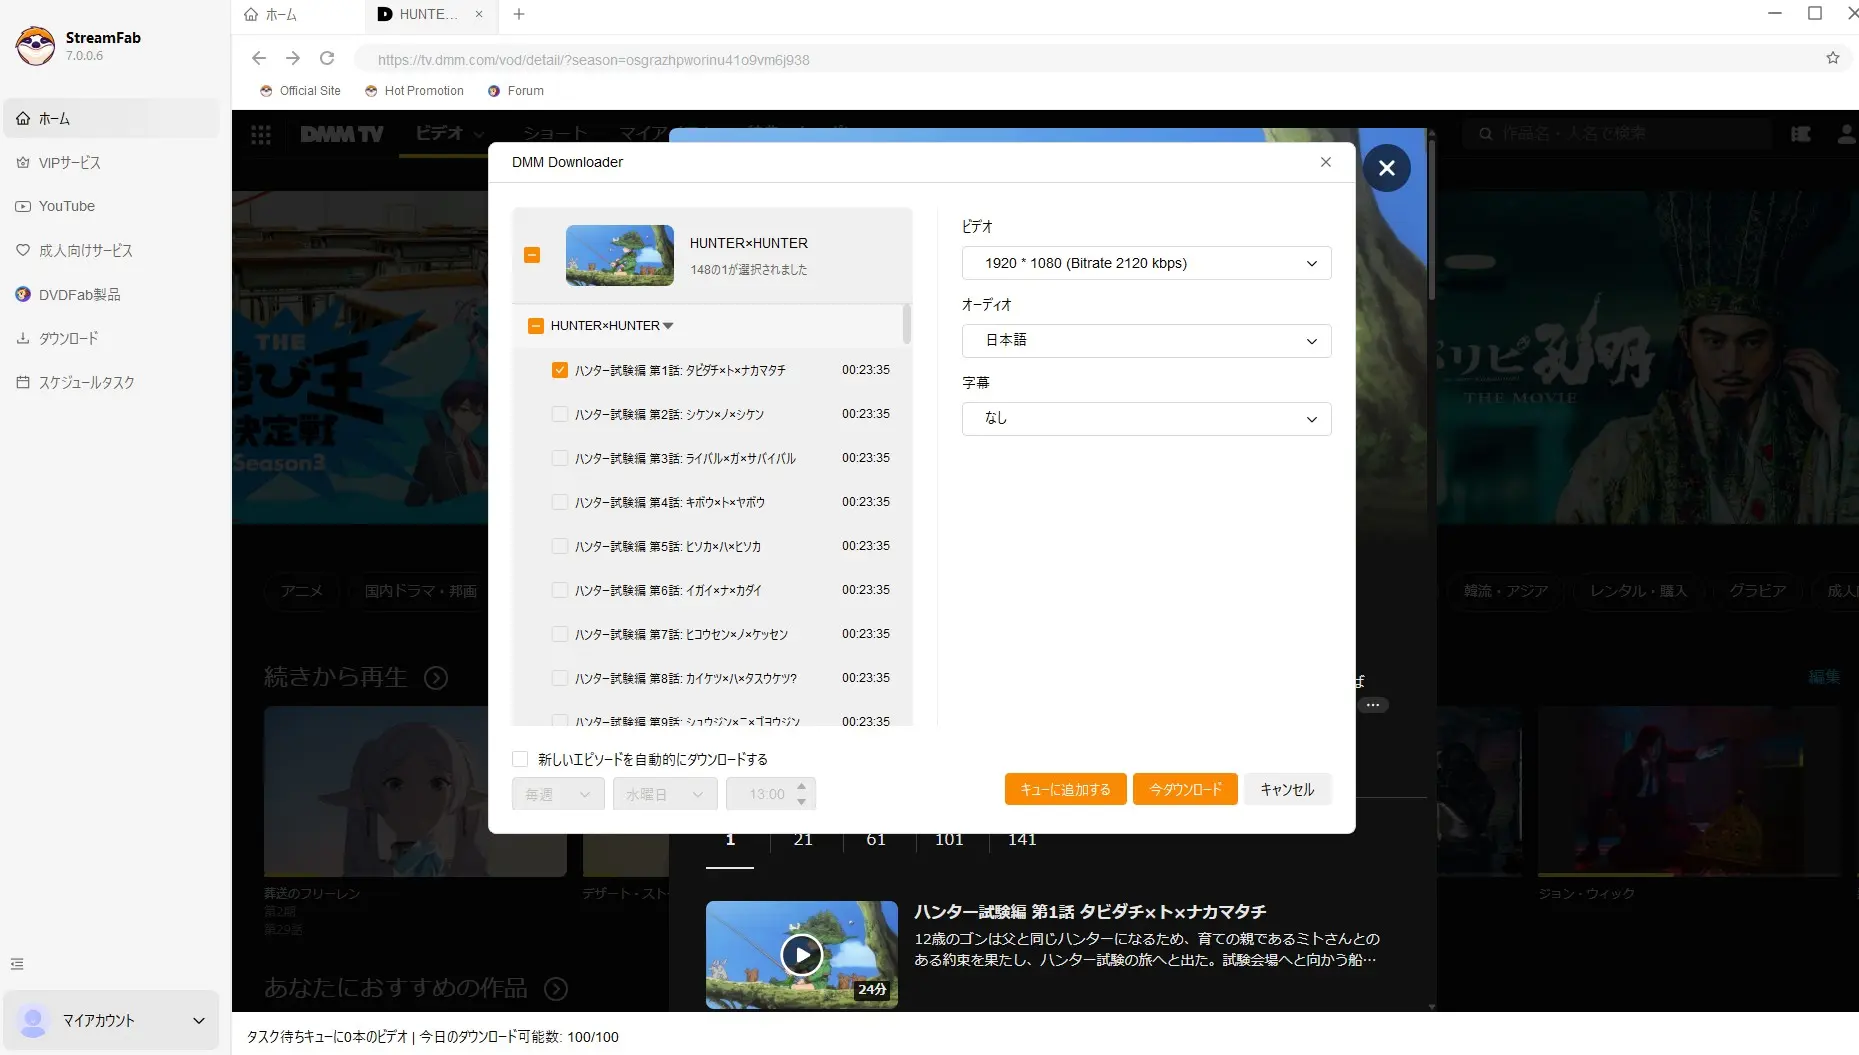The height and width of the screenshot is (1055, 1859).
Task: Open the ビデオ menu dropdown in DMM TV
Action: pyautogui.click(x=450, y=133)
